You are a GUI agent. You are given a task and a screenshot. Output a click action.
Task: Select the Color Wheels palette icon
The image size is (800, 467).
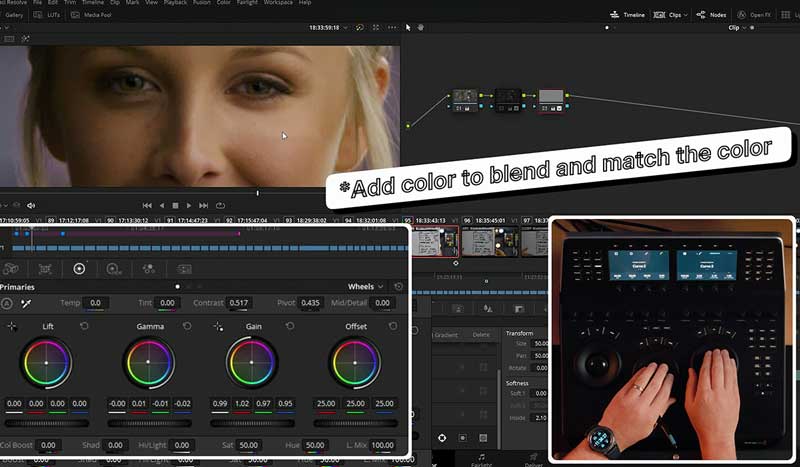point(79,269)
